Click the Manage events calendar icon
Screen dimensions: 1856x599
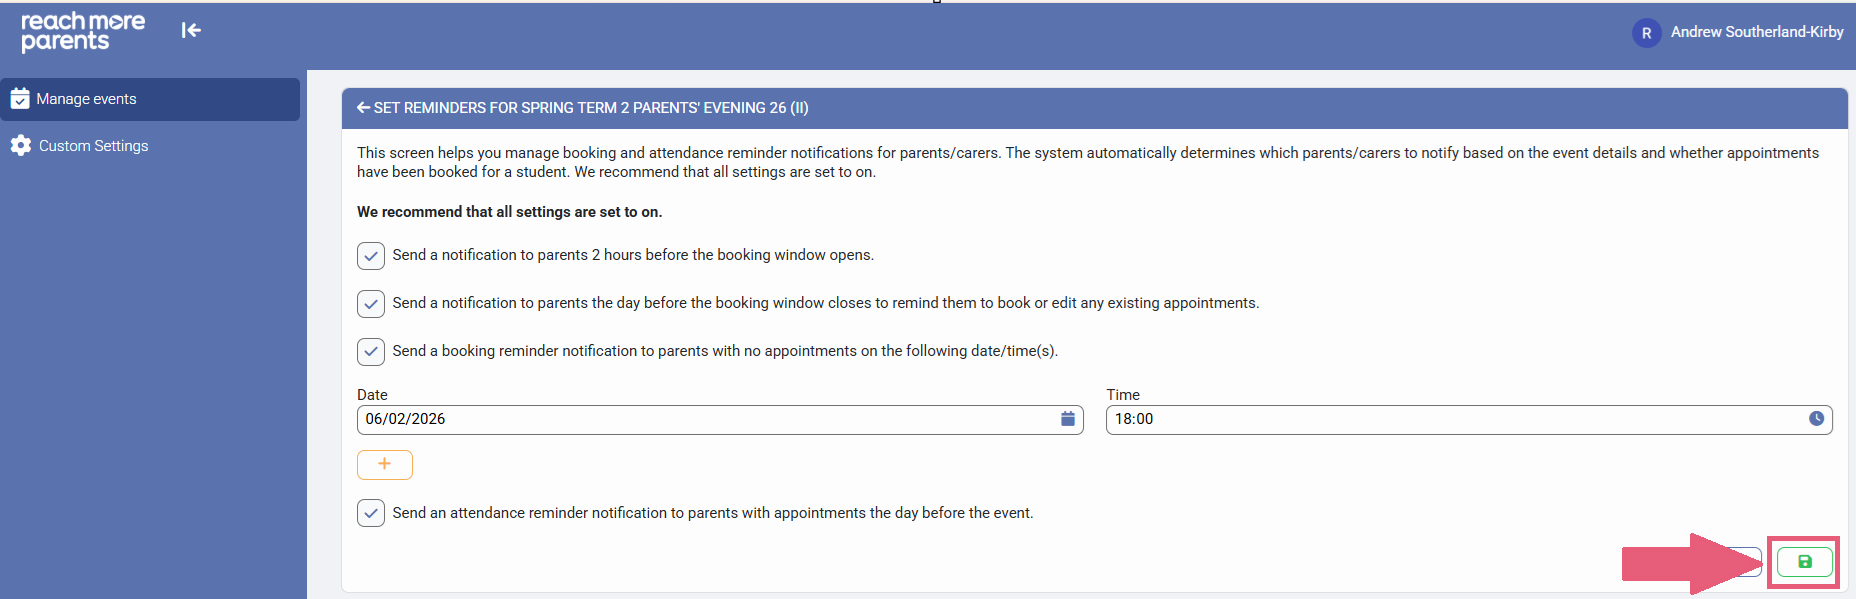pos(20,99)
